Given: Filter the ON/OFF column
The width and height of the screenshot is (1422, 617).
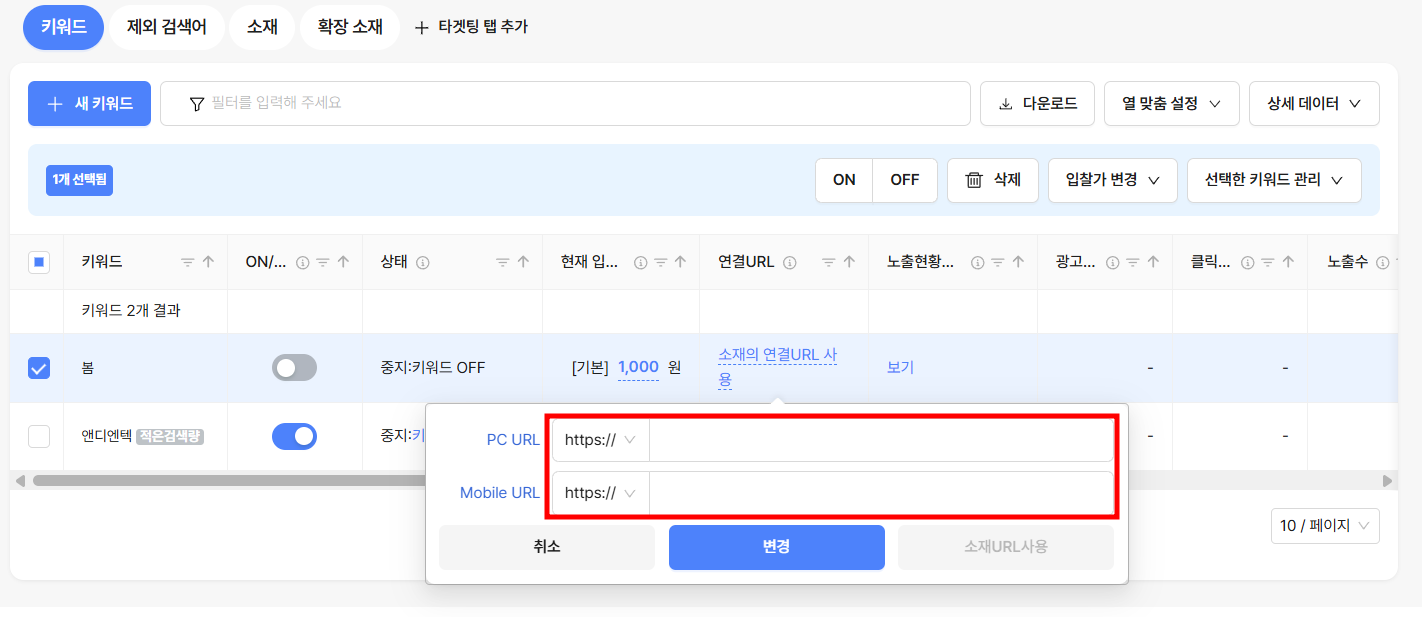Looking at the screenshot, I should click(323, 262).
